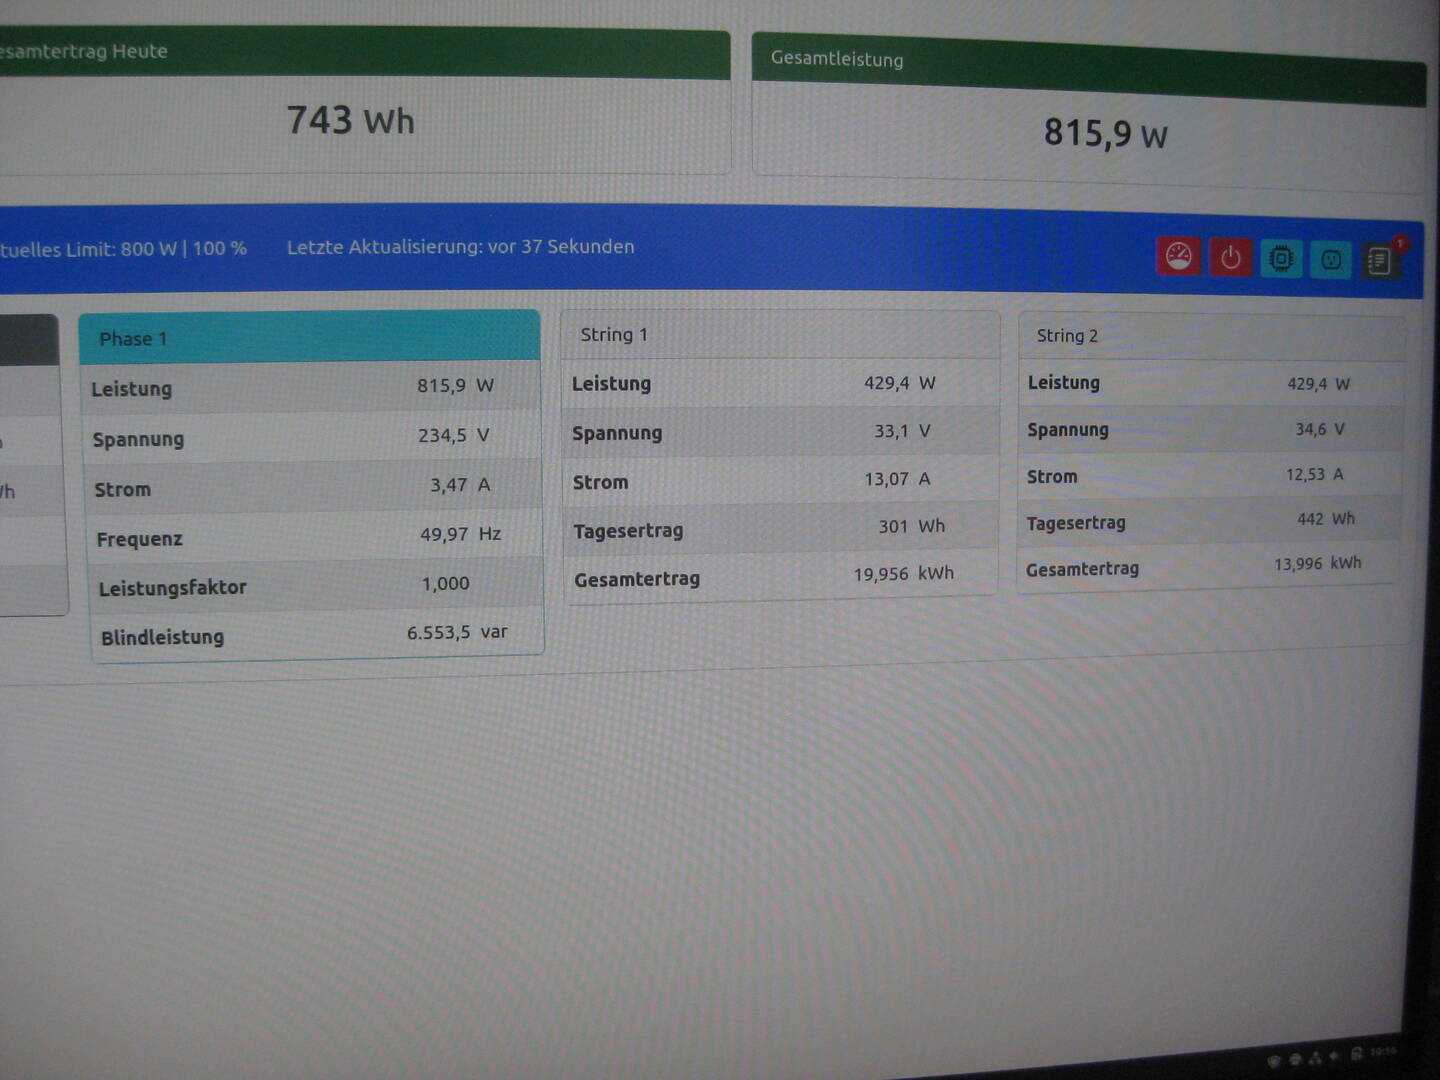1440x1080 pixels.
Task: Select the String 1 card header
Action: 780,334
